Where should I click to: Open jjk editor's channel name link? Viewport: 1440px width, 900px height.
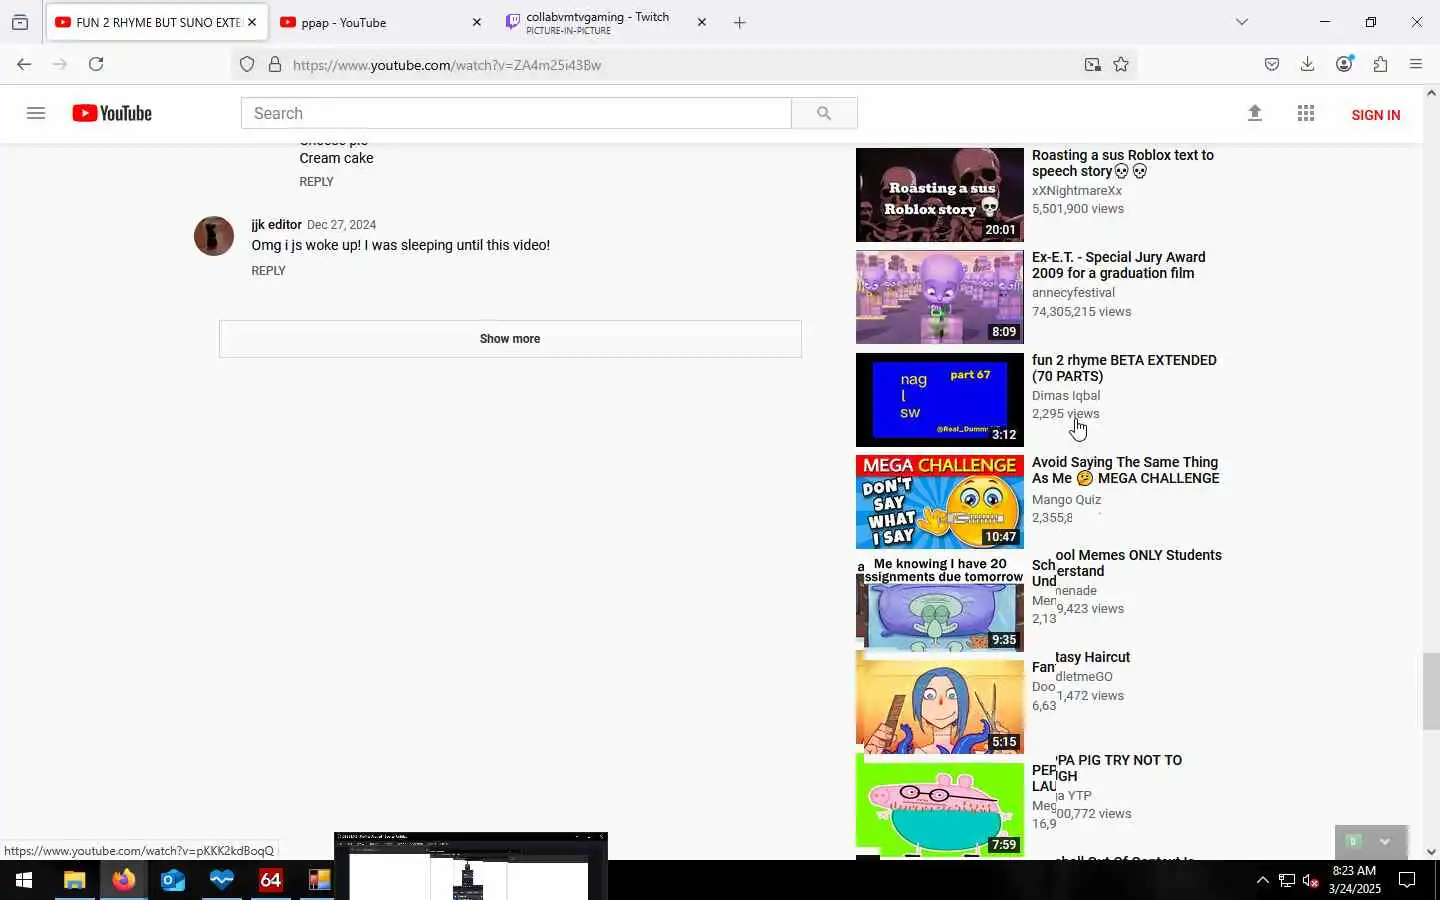click(x=276, y=225)
